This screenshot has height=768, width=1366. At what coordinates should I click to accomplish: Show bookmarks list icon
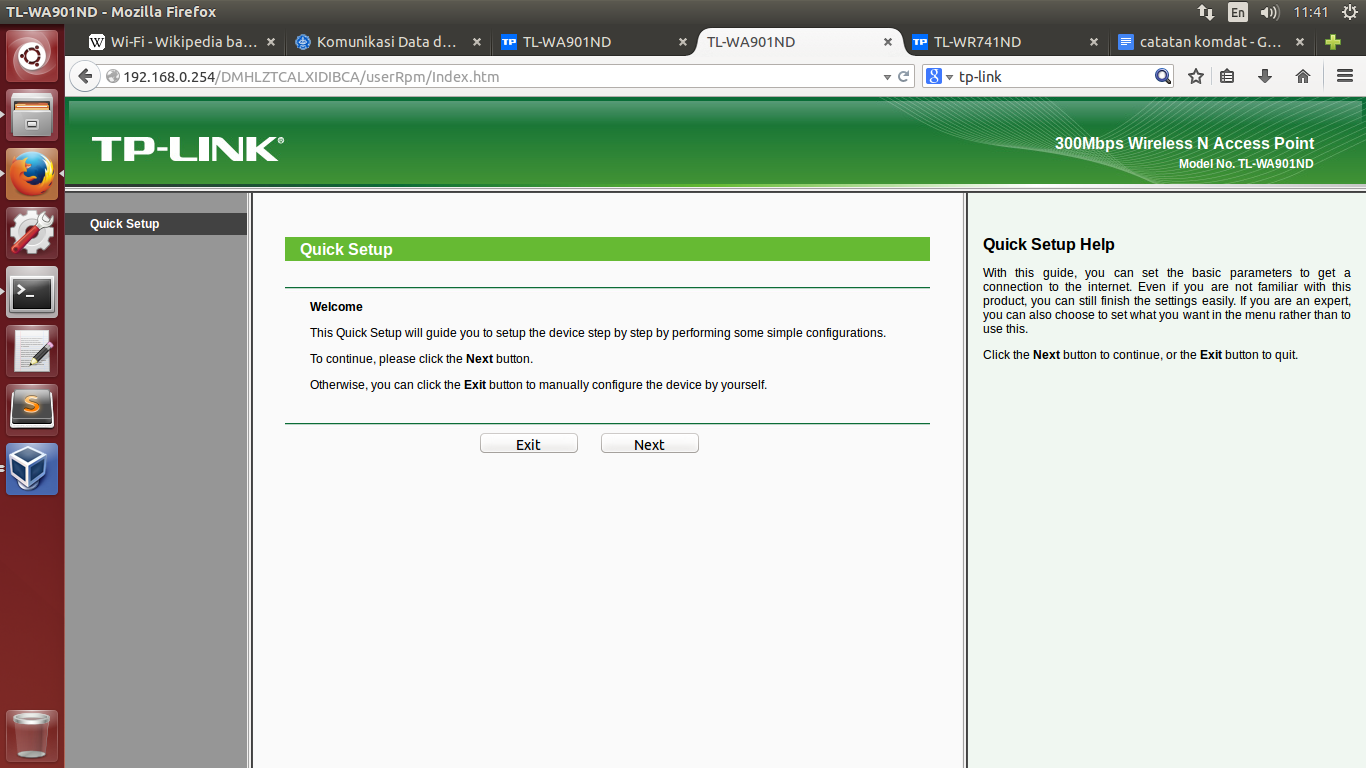point(1227,76)
